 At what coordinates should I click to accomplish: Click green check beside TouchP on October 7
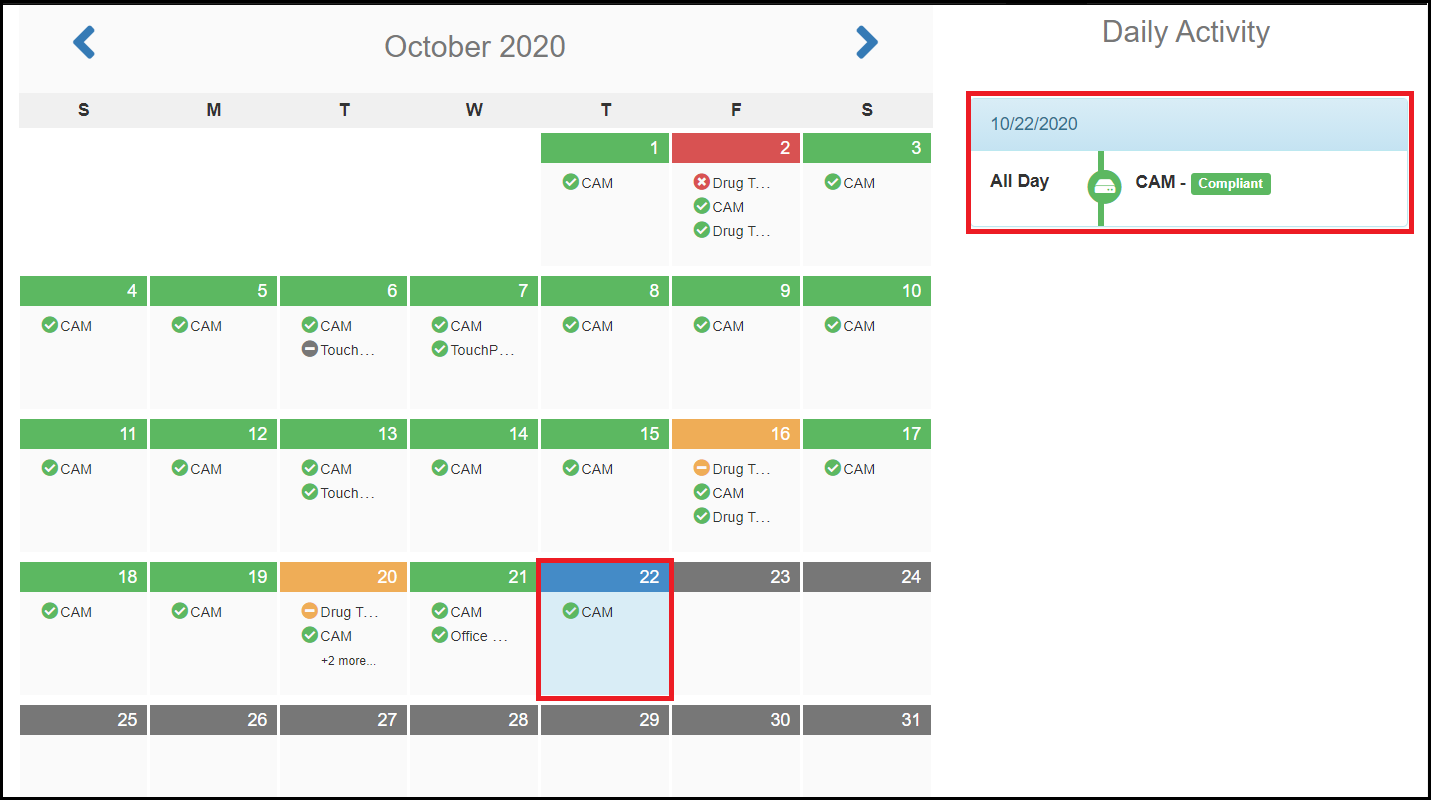(x=440, y=349)
